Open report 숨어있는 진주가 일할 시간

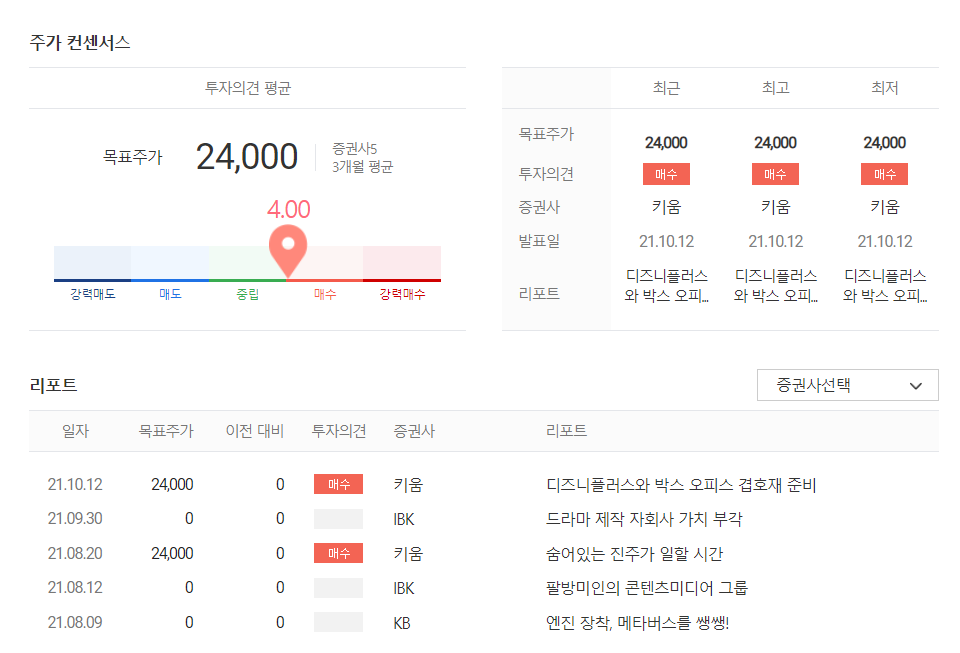click(634, 554)
